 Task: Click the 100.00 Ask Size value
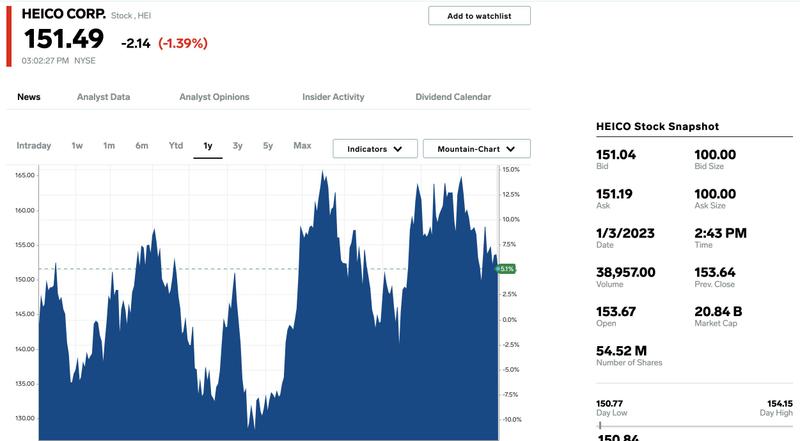715,194
